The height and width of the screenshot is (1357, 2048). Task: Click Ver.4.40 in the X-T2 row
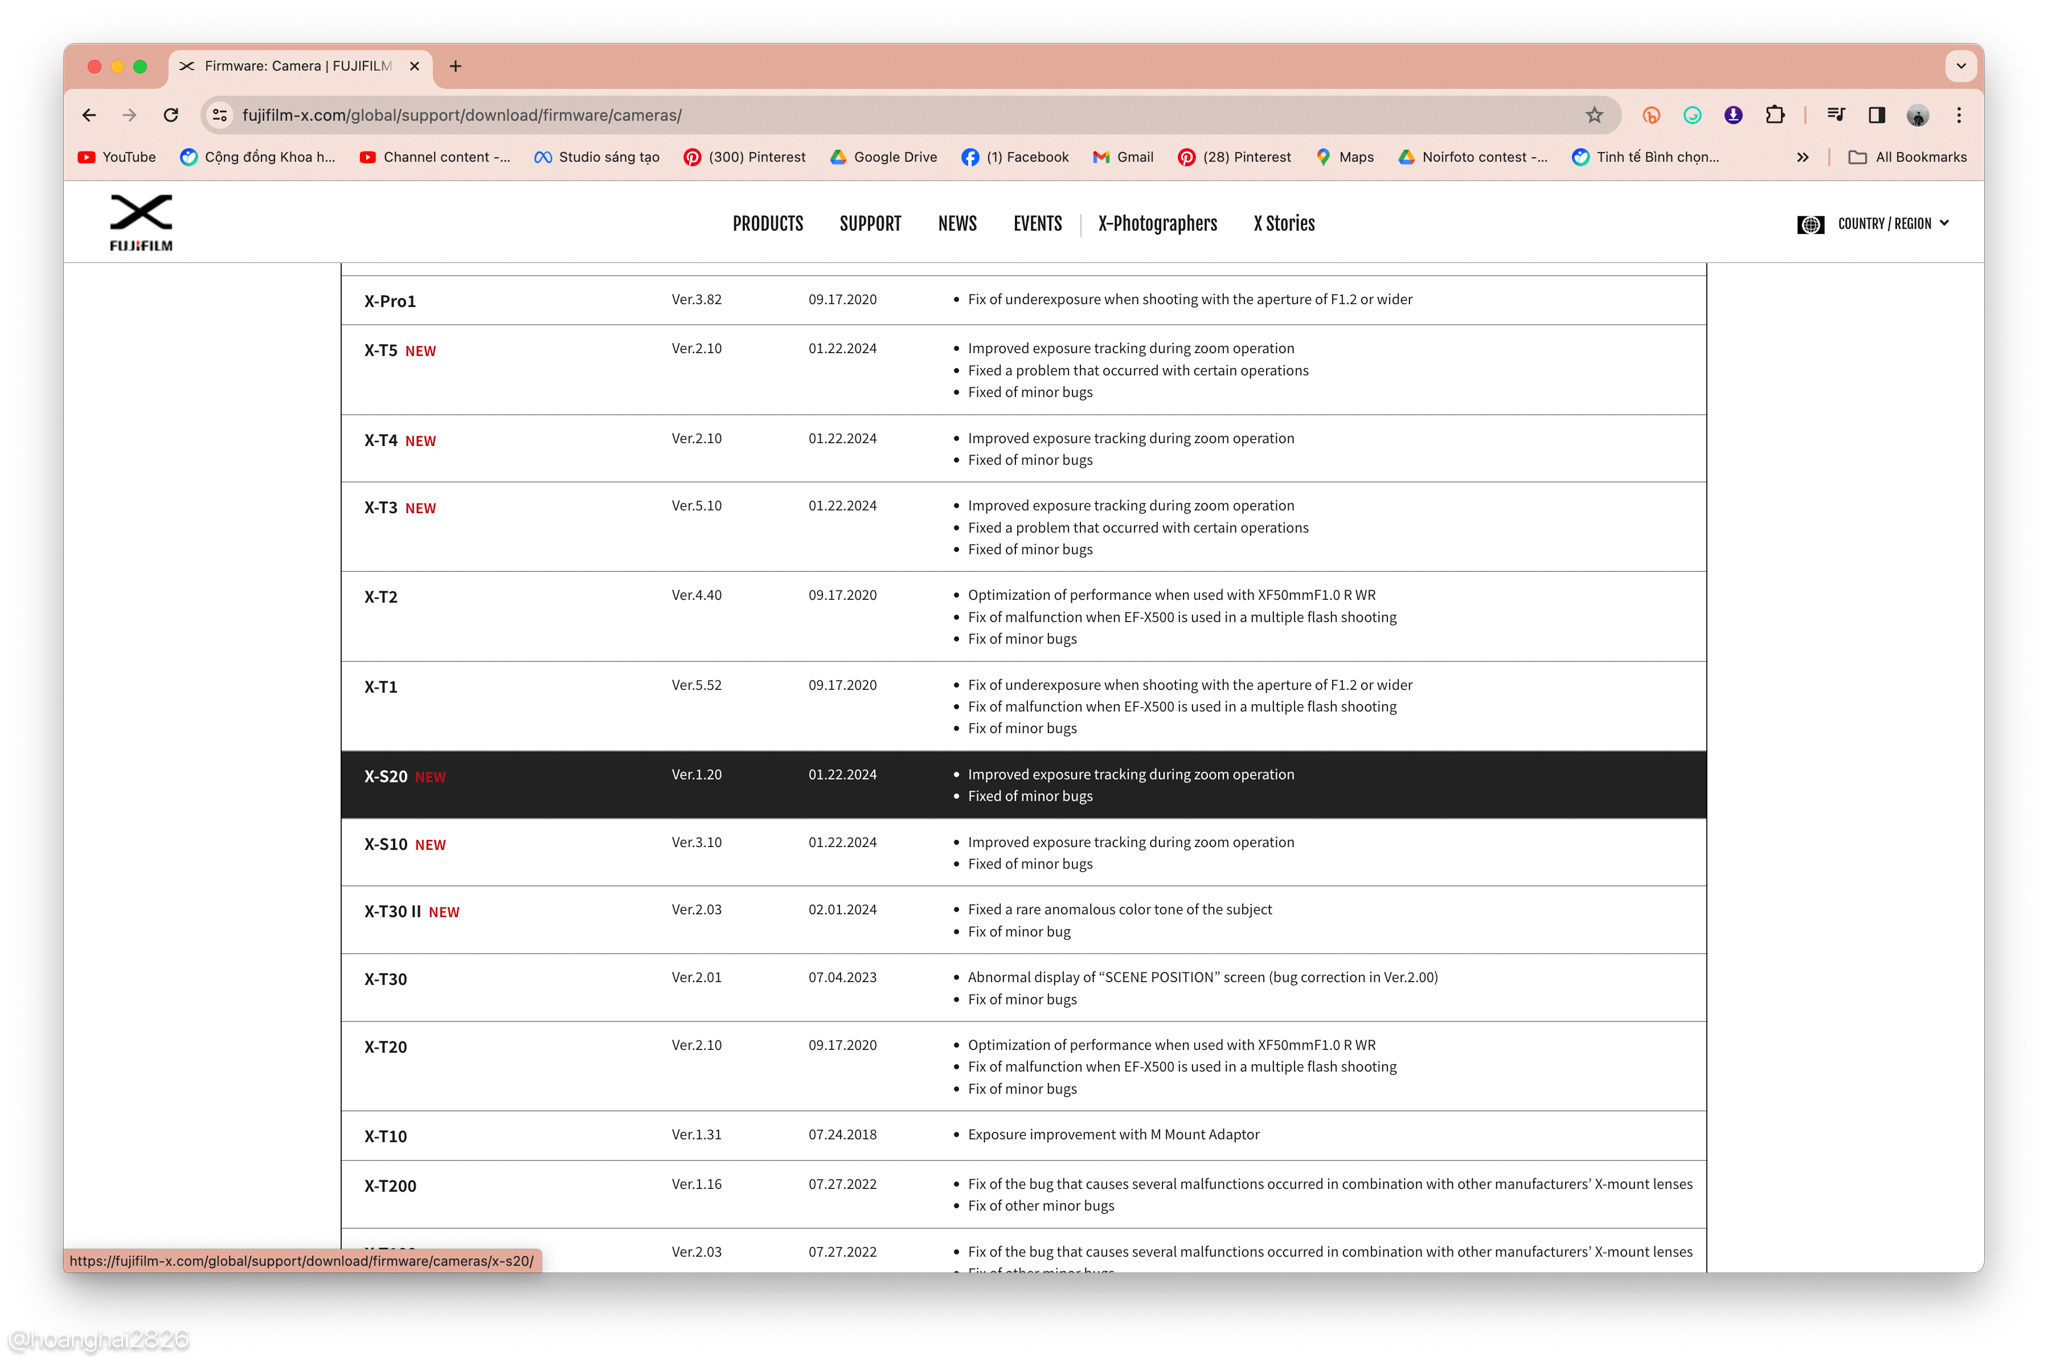(x=696, y=595)
